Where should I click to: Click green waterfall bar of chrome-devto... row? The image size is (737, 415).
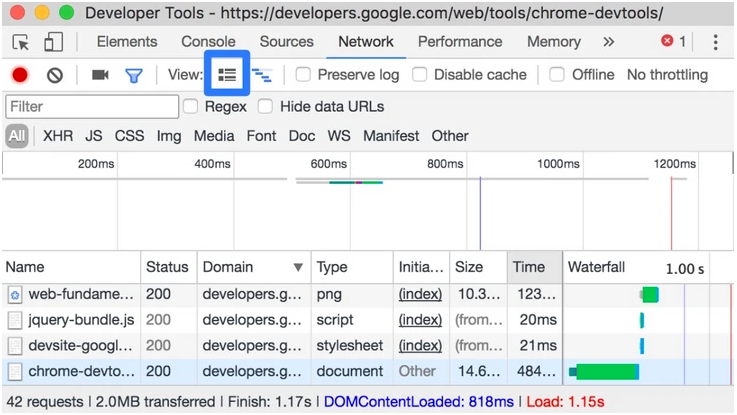(x=607, y=372)
